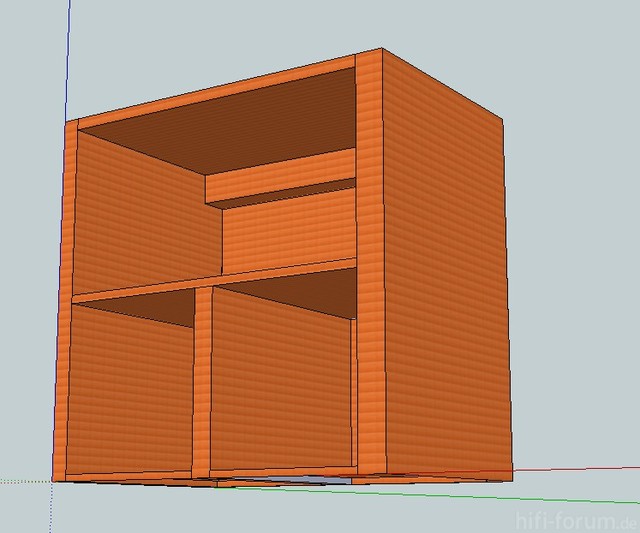Select the front edge of left side panel
Screen dimensions: 640x533
click(x=64, y=302)
